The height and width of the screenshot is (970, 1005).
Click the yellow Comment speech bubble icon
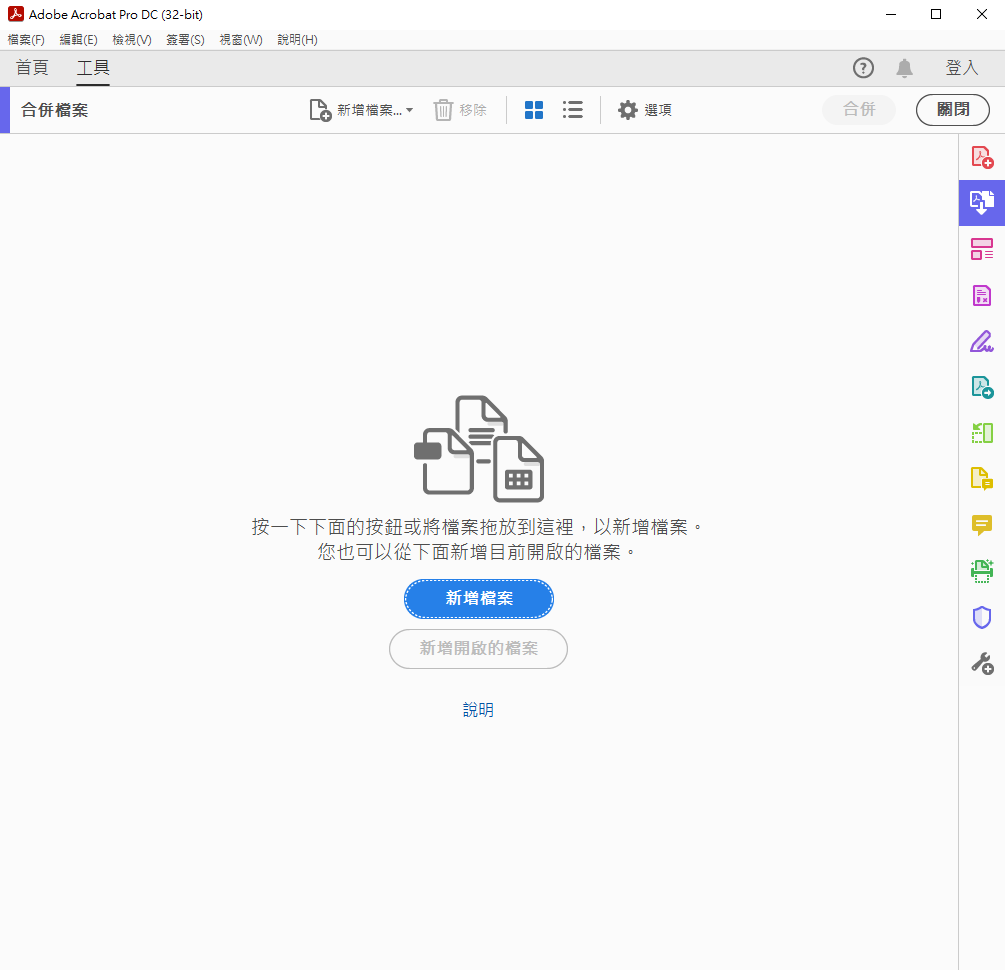[x=981, y=525]
